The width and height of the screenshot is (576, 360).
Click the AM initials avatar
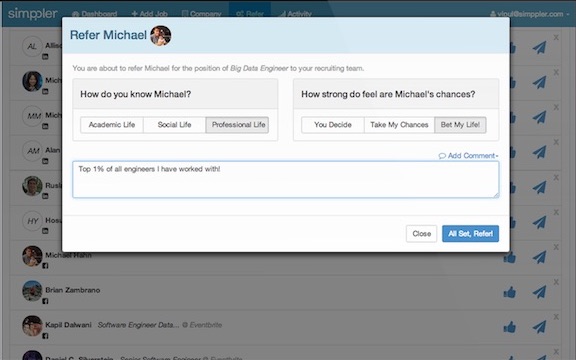point(32,151)
